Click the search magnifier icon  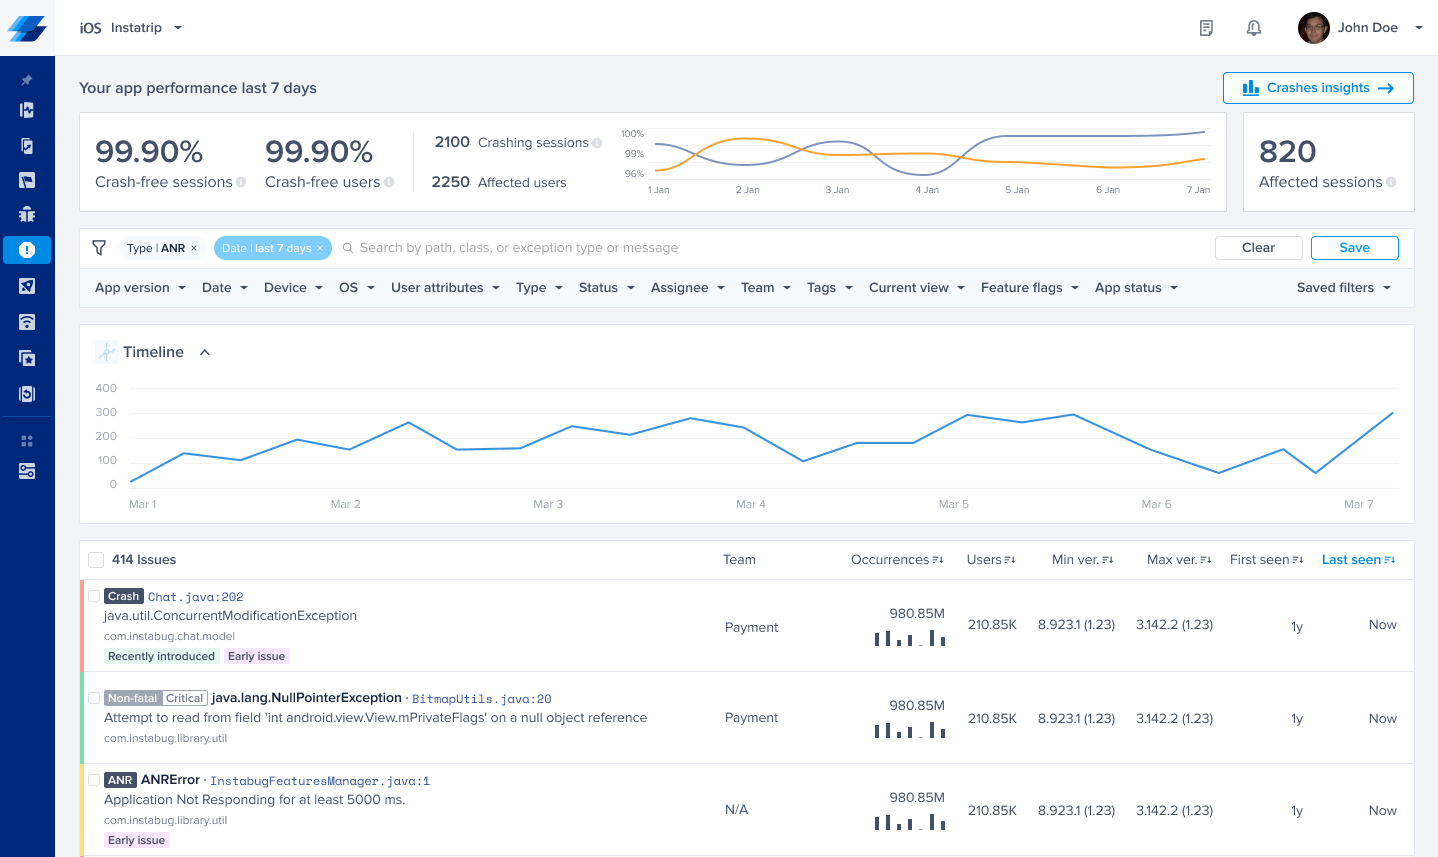coord(348,248)
